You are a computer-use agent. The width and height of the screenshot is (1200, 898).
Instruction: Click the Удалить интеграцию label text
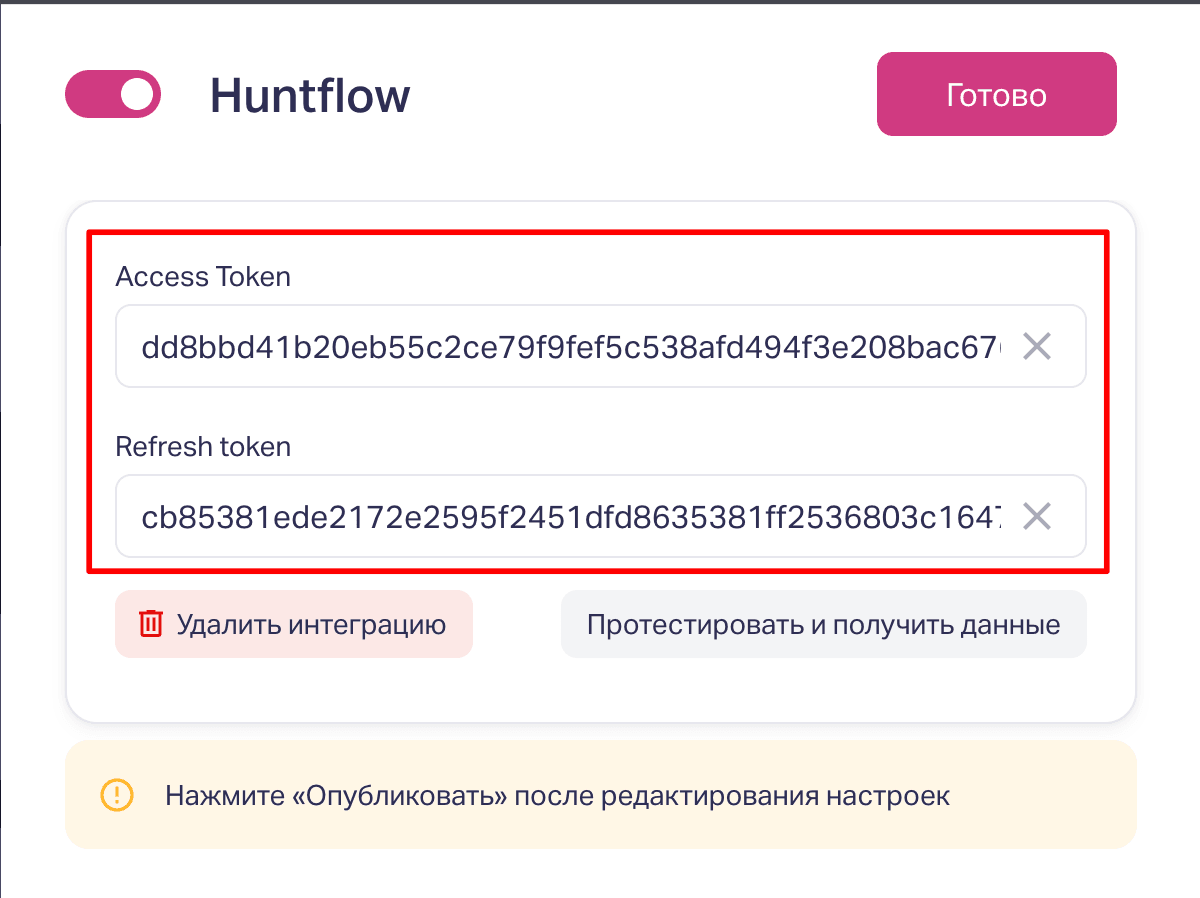[311, 625]
